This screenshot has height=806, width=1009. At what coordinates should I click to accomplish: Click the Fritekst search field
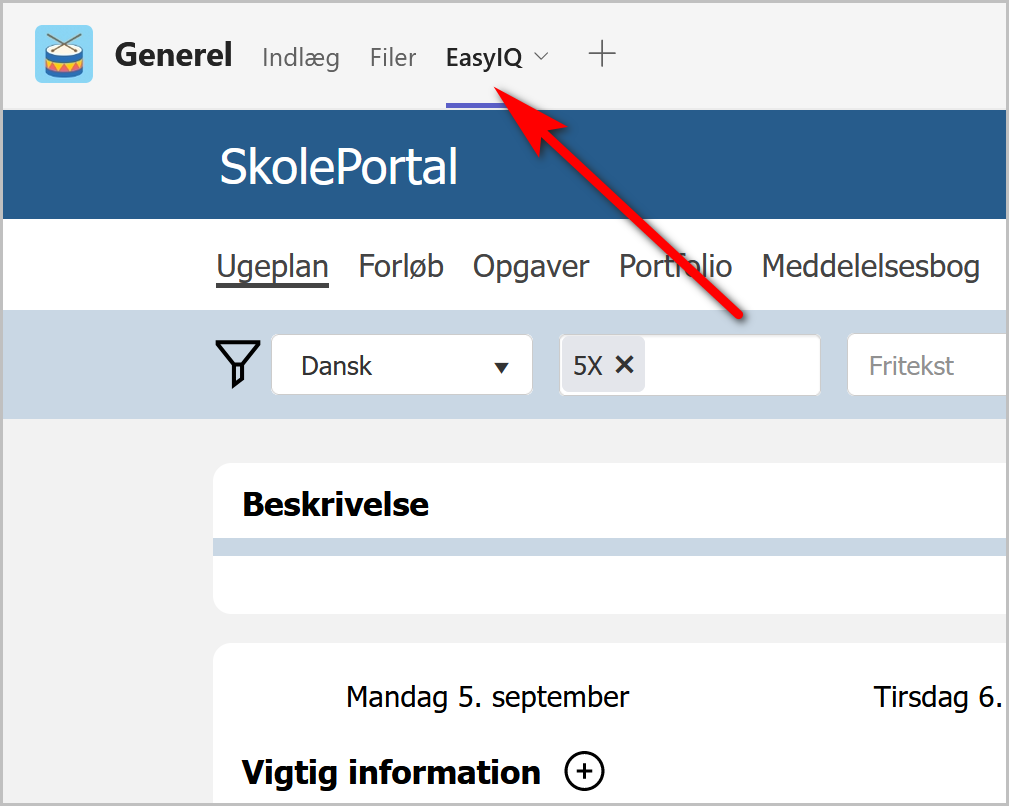[x=927, y=365]
